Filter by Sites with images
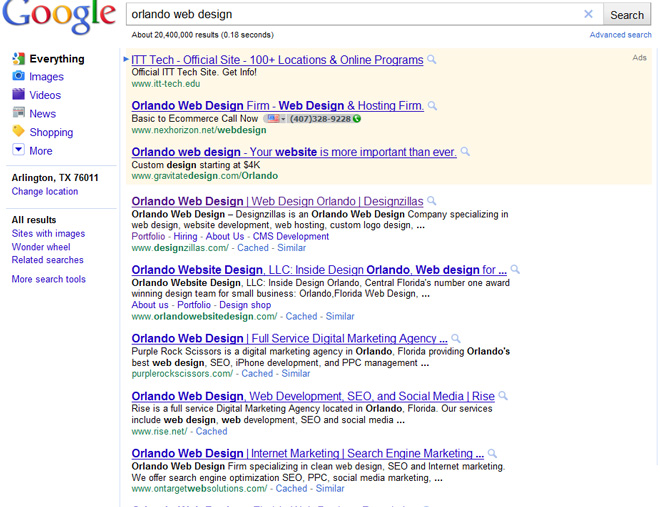 48,234
